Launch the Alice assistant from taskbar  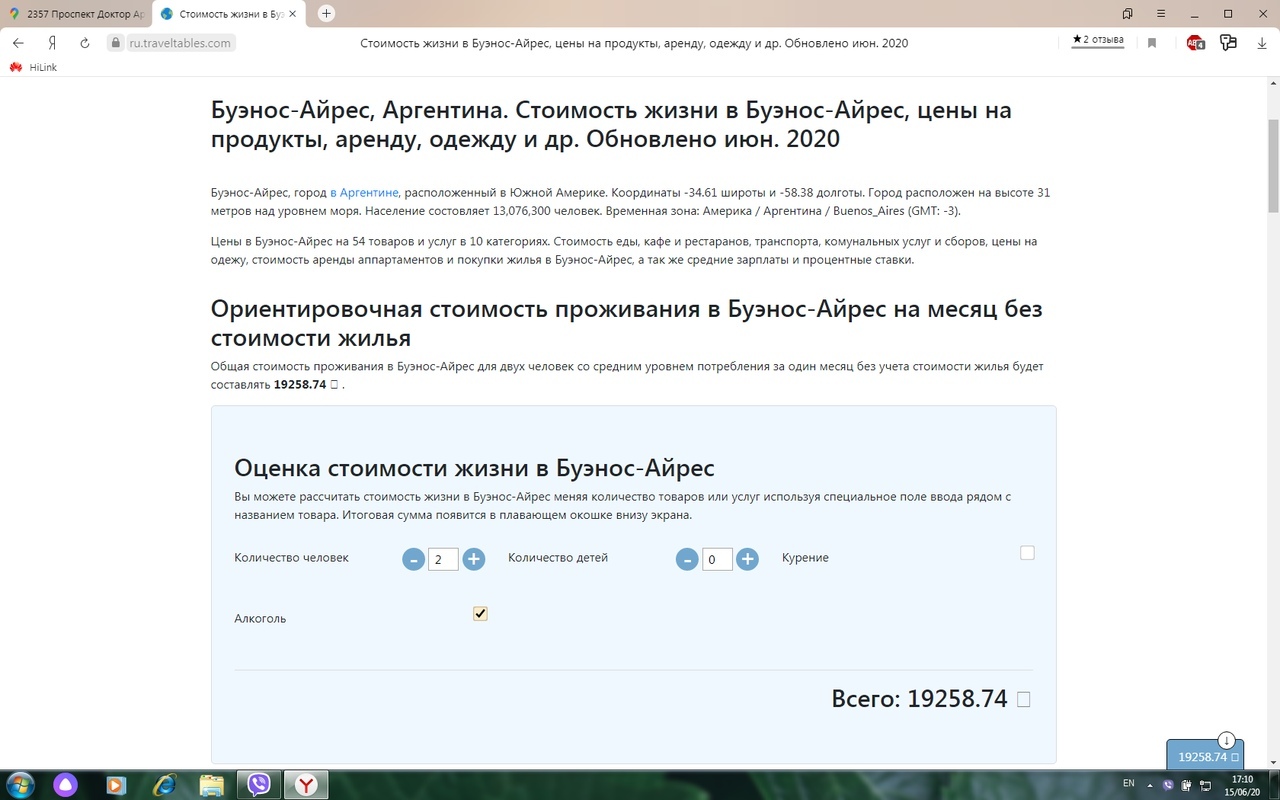(x=66, y=785)
